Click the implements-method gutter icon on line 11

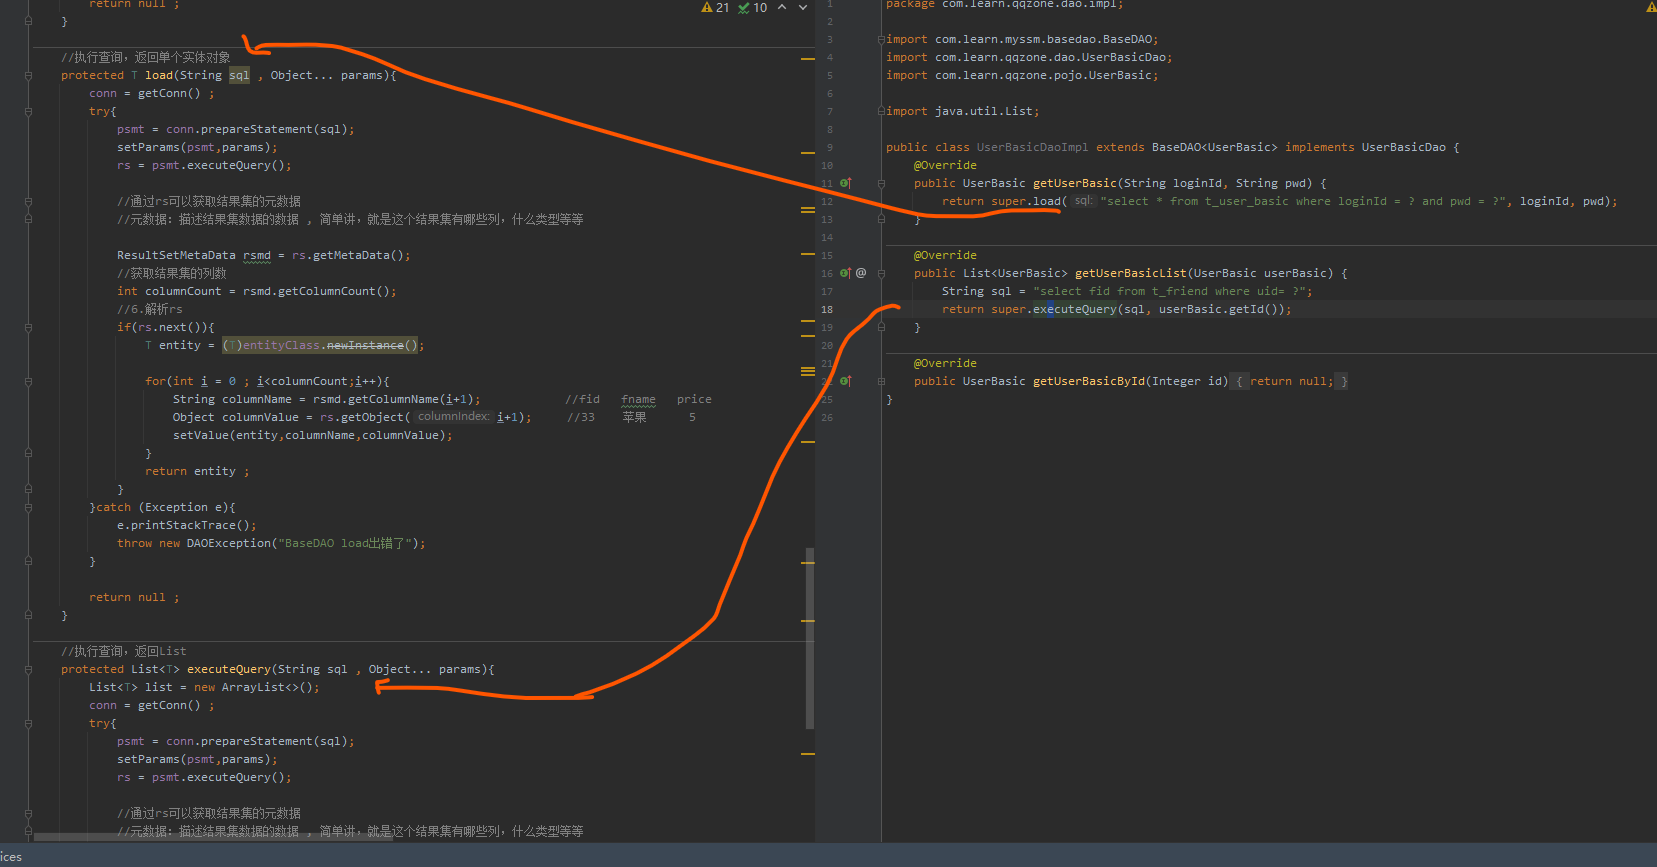(845, 183)
